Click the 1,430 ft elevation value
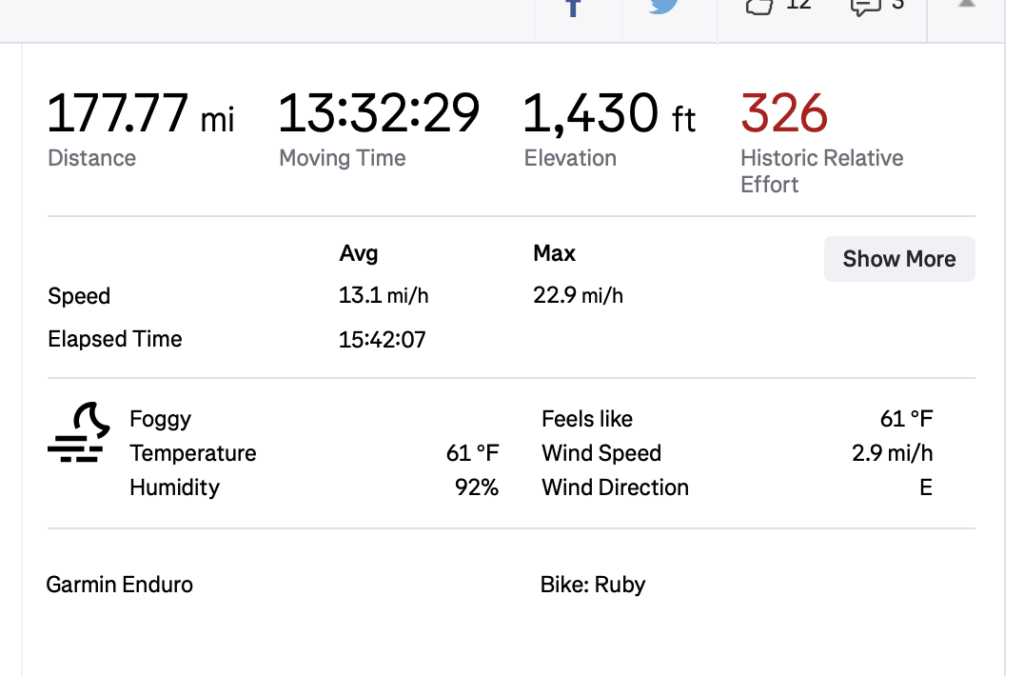 (608, 114)
